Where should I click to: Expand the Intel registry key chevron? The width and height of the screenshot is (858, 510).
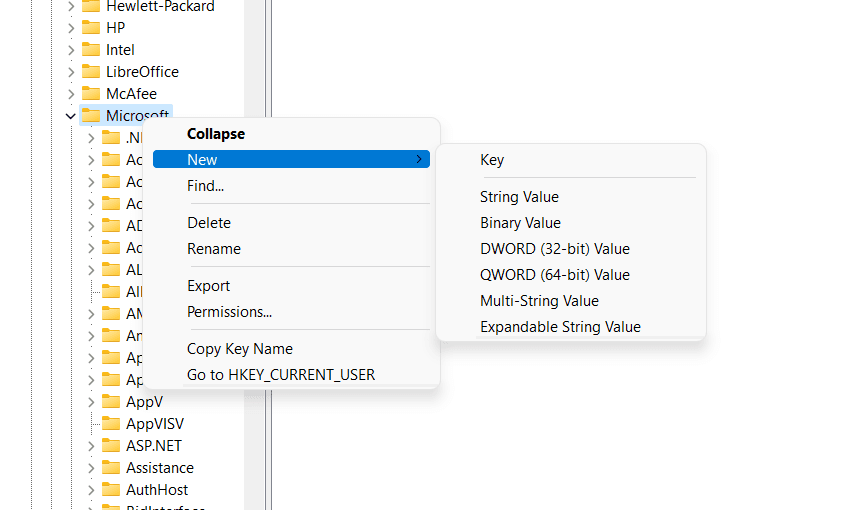coord(71,50)
